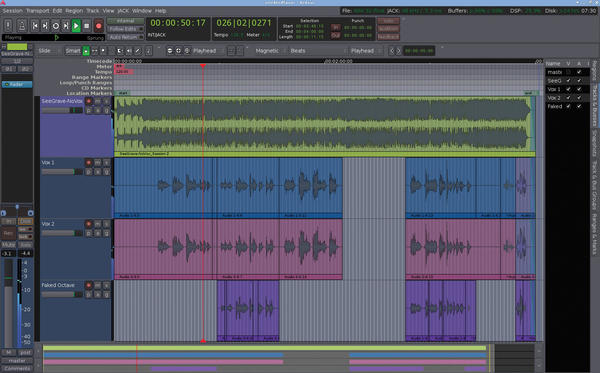Record-enable the SeeGrave-NoVox track
This screenshot has height=373, width=600.
pos(88,101)
